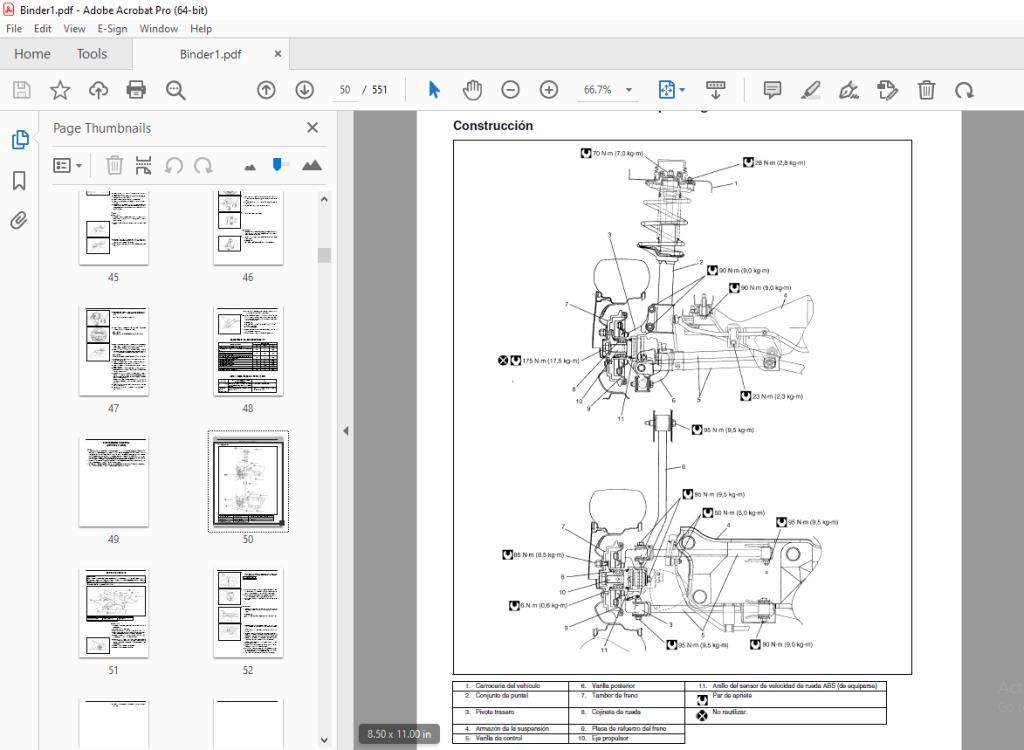Rotate the page with the toolbar rotate icon
The width and height of the screenshot is (1024, 750).
[x=964, y=90]
